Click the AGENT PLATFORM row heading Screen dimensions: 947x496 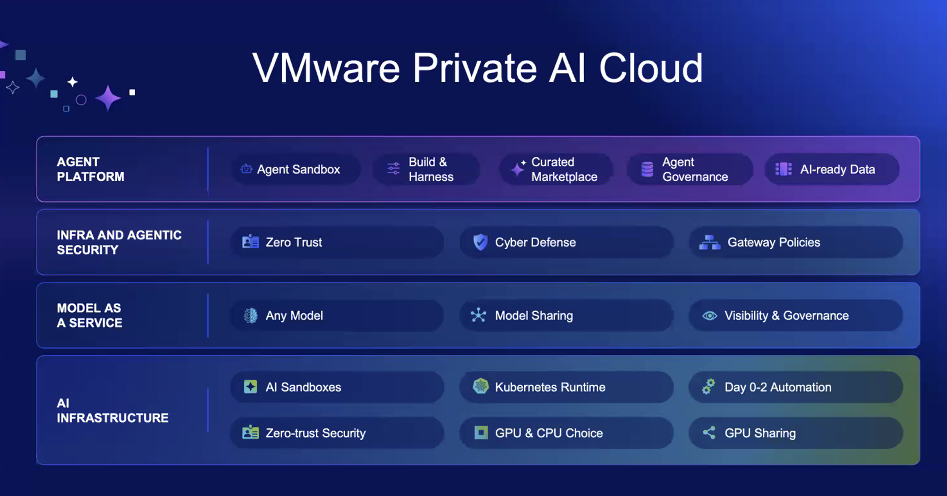click(91, 169)
